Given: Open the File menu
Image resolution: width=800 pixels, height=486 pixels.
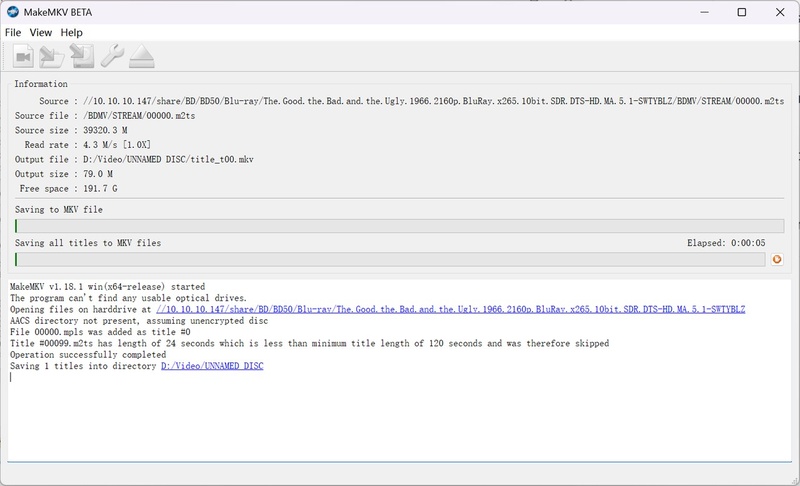Looking at the screenshot, I should coord(13,33).
